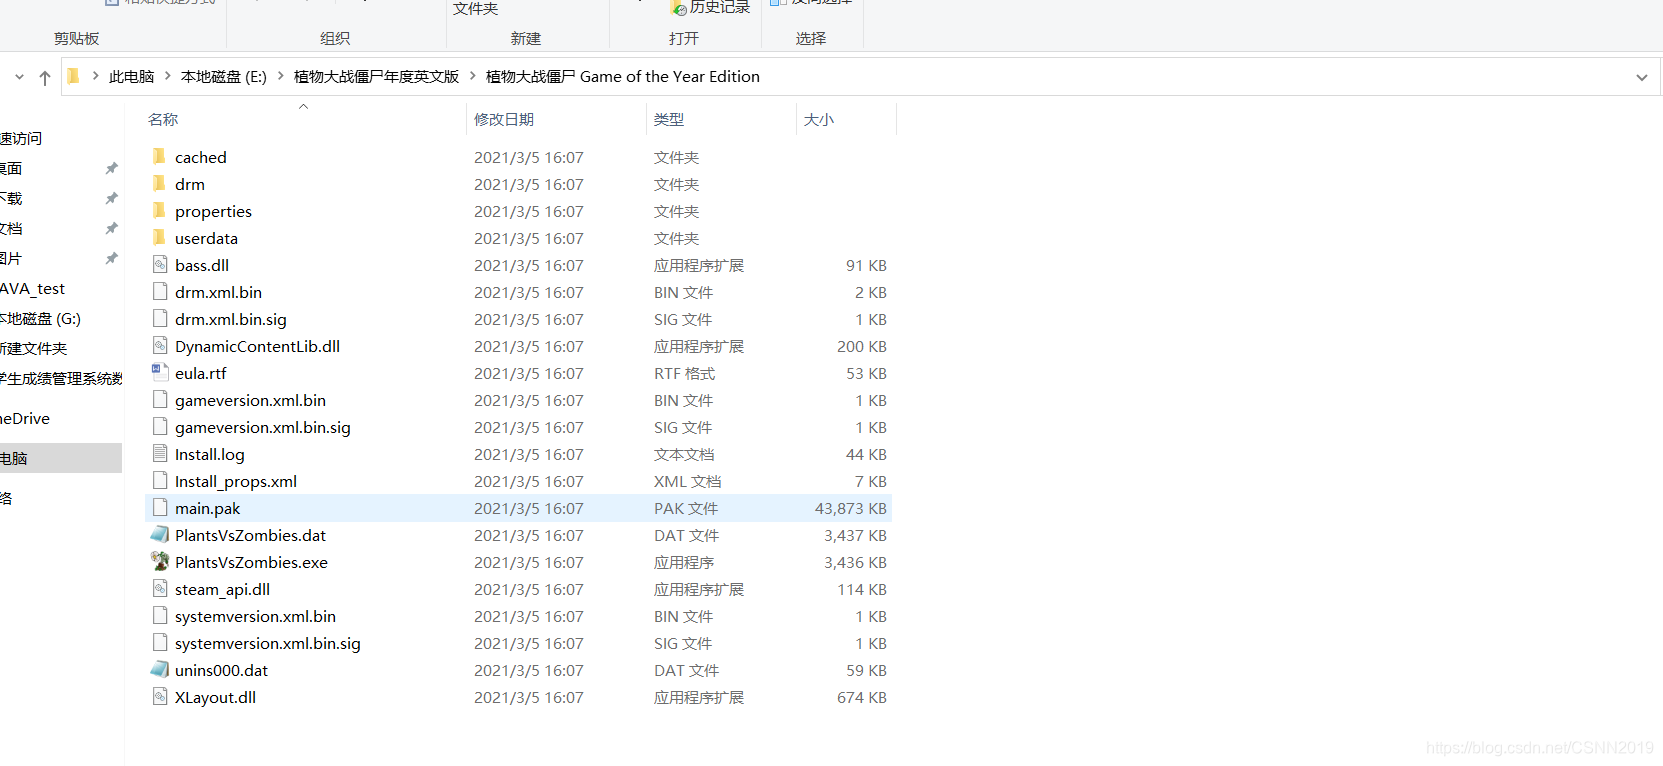This screenshot has width=1663, height=766.
Task: Select the drm folder icon
Action: point(159,183)
